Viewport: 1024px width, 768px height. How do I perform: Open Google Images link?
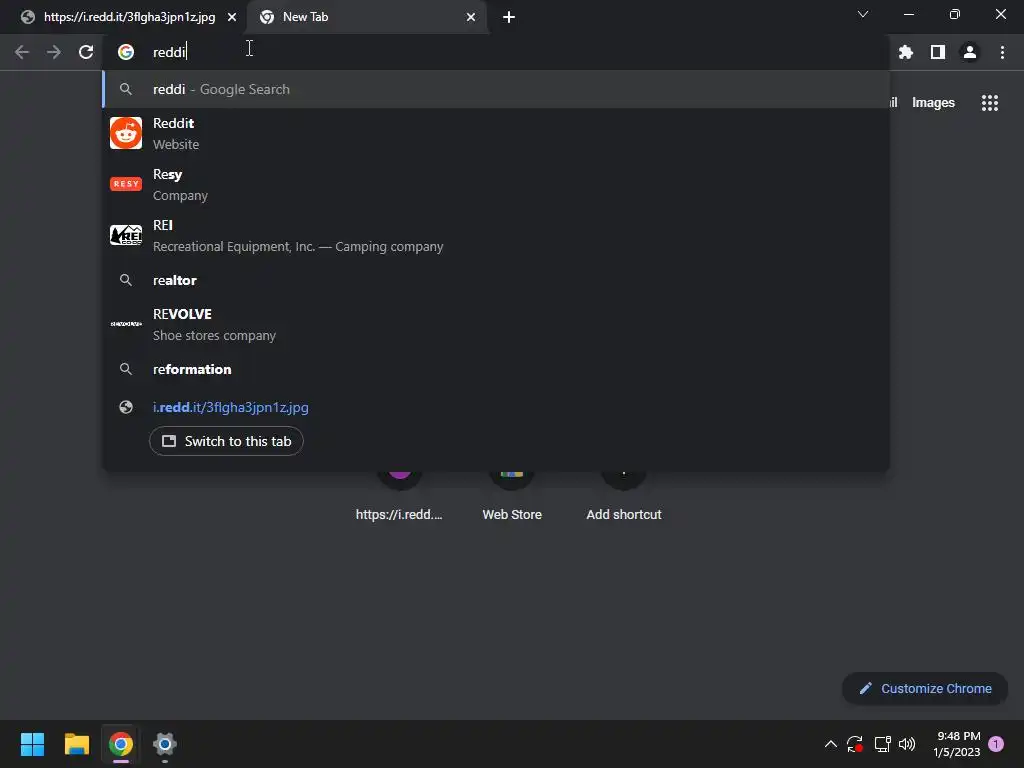point(933,103)
